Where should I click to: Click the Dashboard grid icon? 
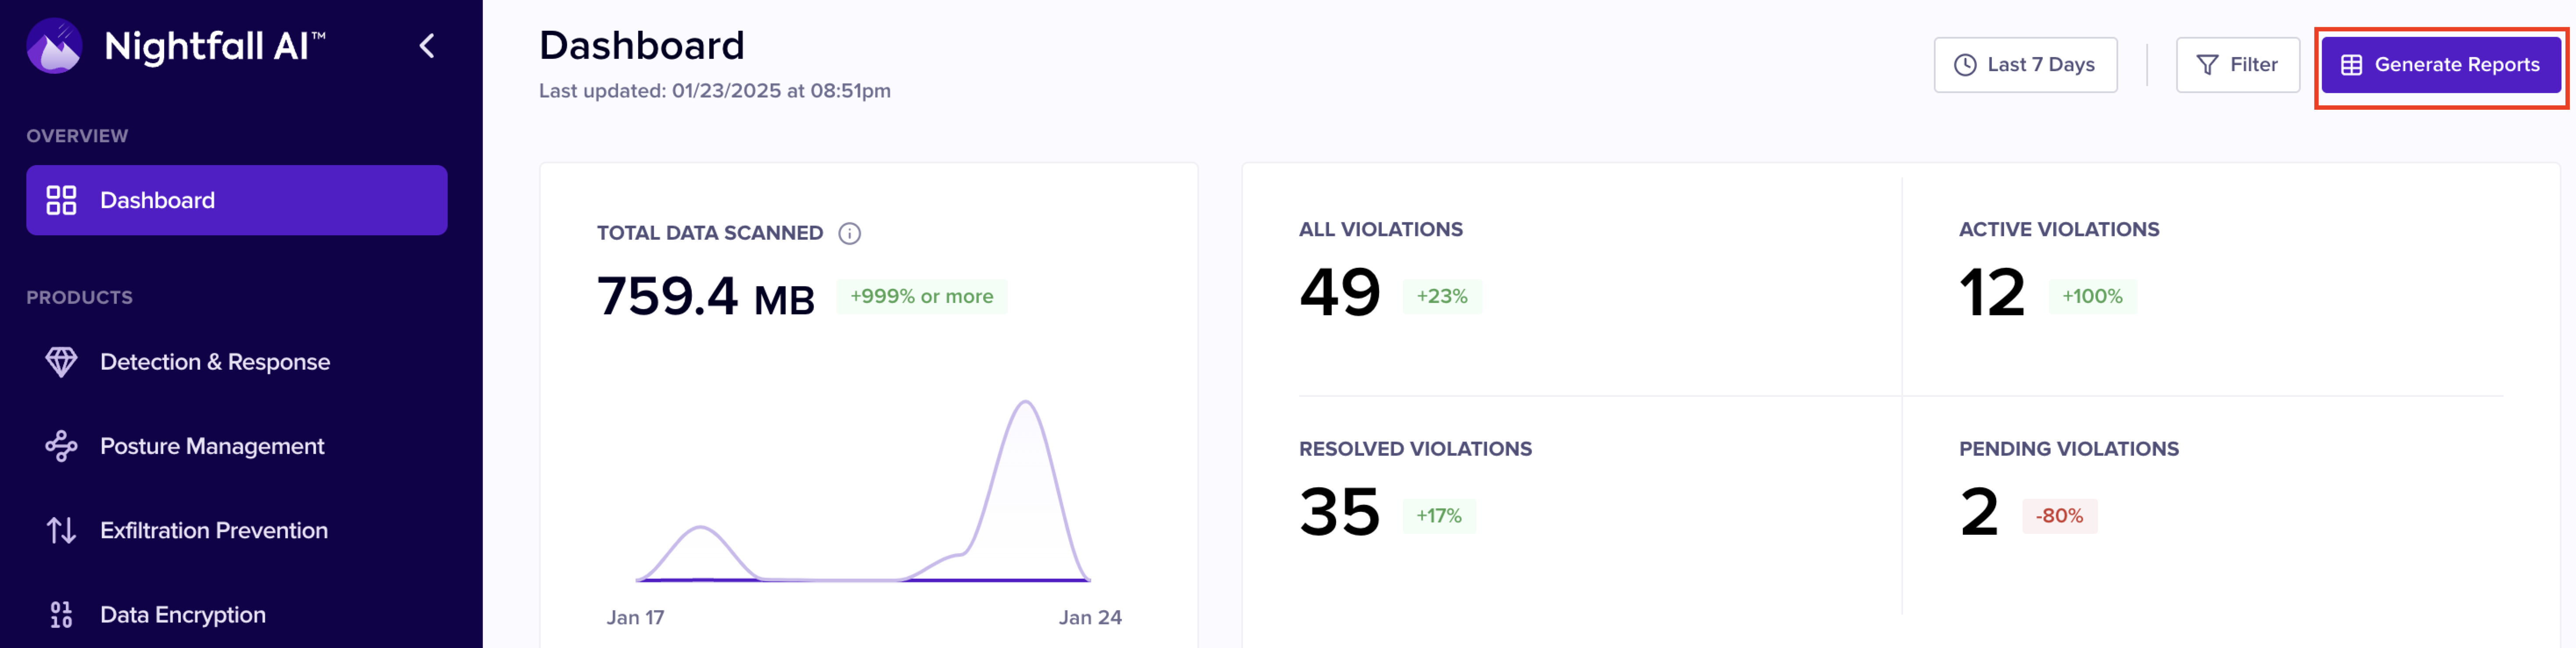61,200
